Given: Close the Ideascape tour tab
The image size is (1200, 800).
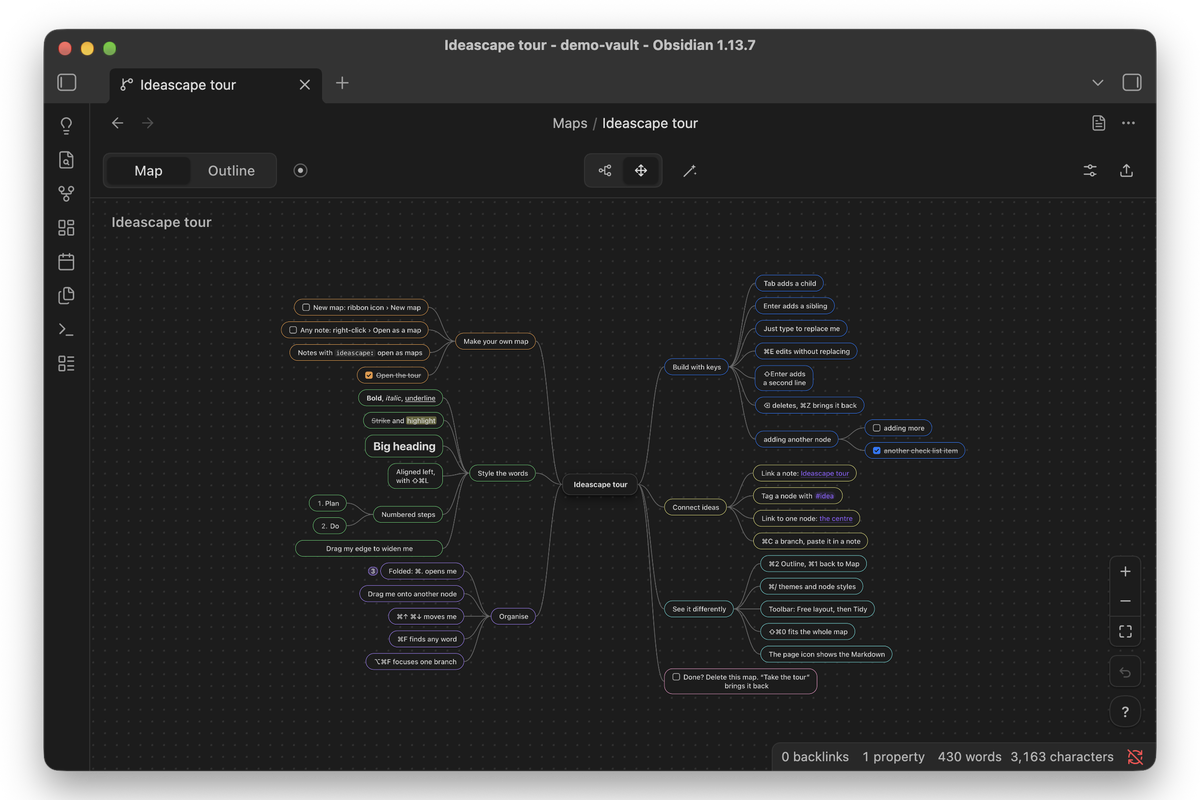Looking at the screenshot, I should (x=305, y=85).
